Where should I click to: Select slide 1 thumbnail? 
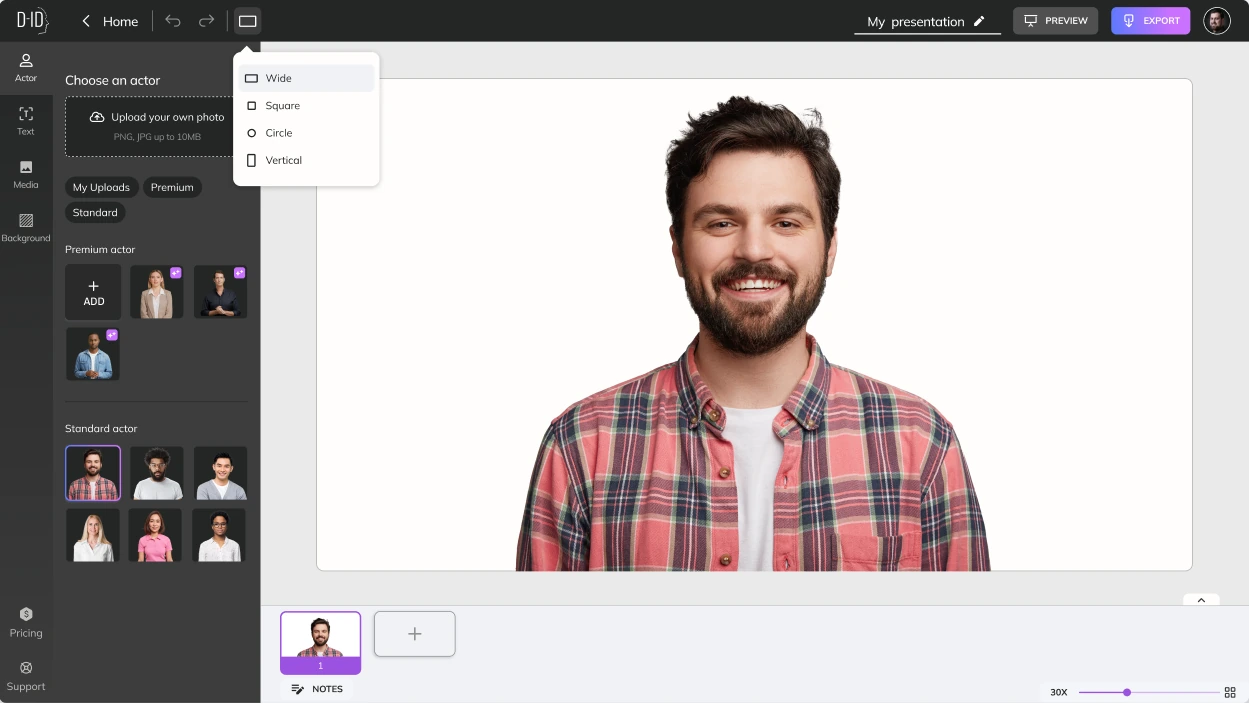[x=320, y=643]
